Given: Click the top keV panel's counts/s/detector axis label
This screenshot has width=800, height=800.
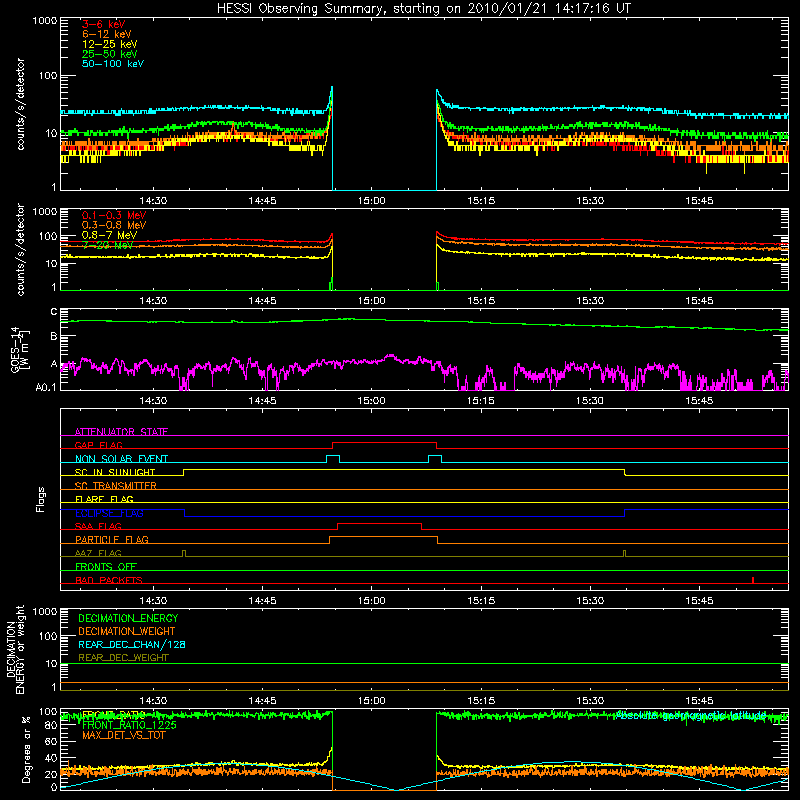Looking at the screenshot, I should pos(20,104).
